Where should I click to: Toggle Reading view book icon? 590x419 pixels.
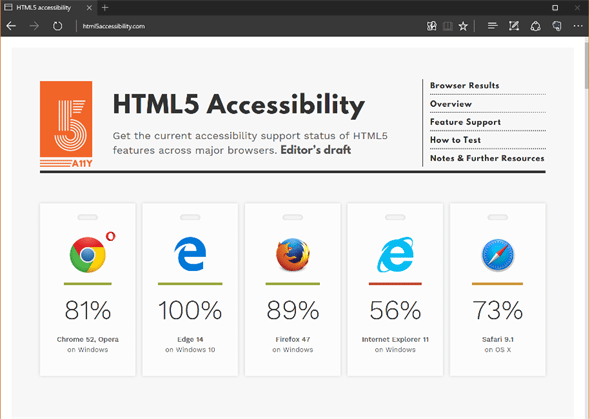coord(447,26)
